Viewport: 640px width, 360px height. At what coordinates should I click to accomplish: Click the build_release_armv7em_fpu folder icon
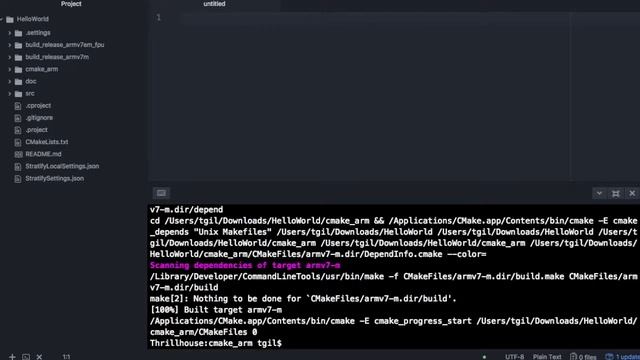tap(18, 45)
